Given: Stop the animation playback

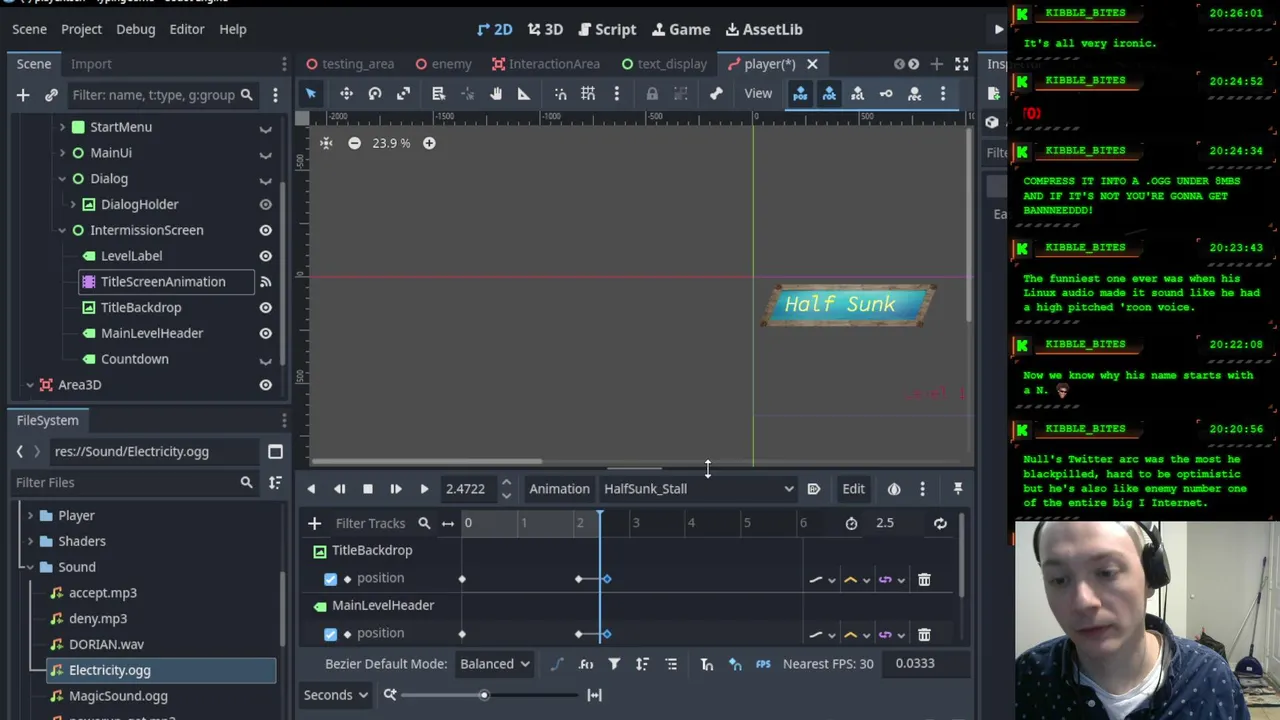Looking at the screenshot, I should point(368,489).
